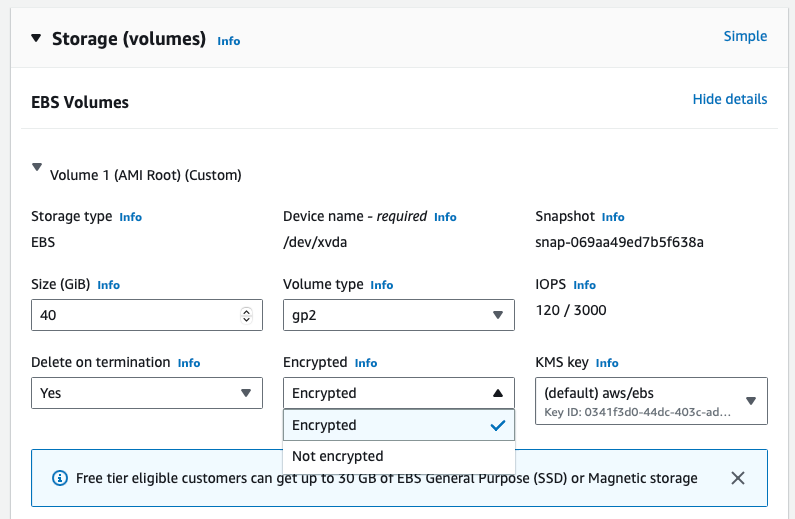Click the size field stepper arrows
The image size is (795, 519).
coord(247,315)
